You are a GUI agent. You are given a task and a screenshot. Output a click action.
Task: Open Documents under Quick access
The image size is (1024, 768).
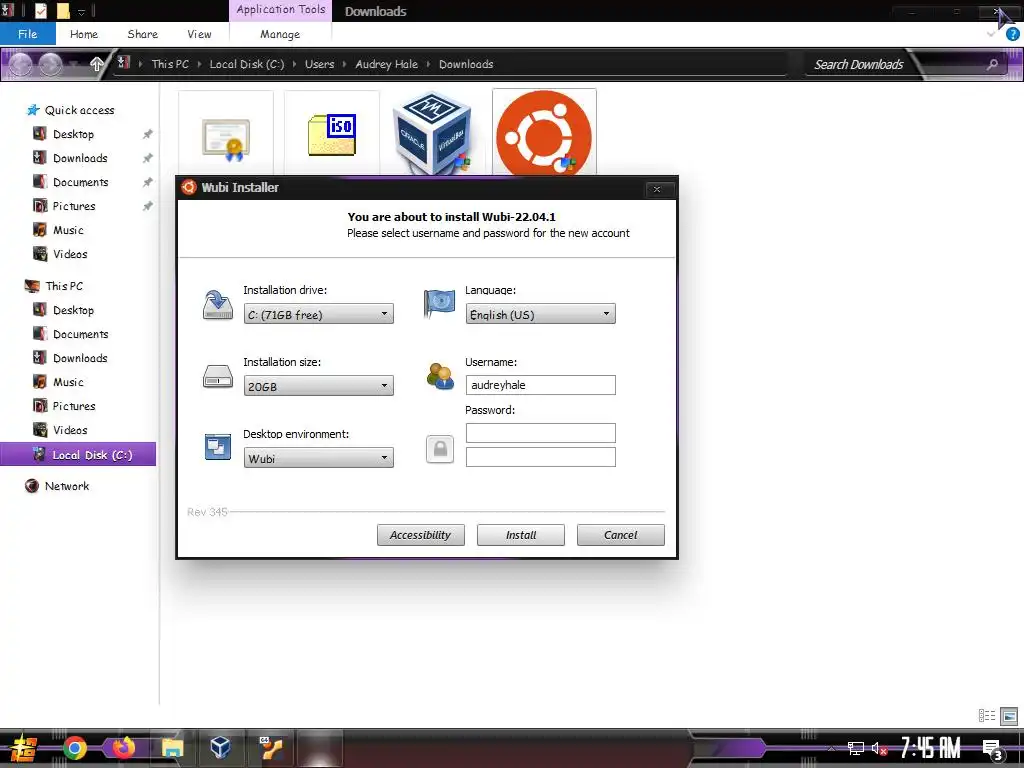click(80, 182)
